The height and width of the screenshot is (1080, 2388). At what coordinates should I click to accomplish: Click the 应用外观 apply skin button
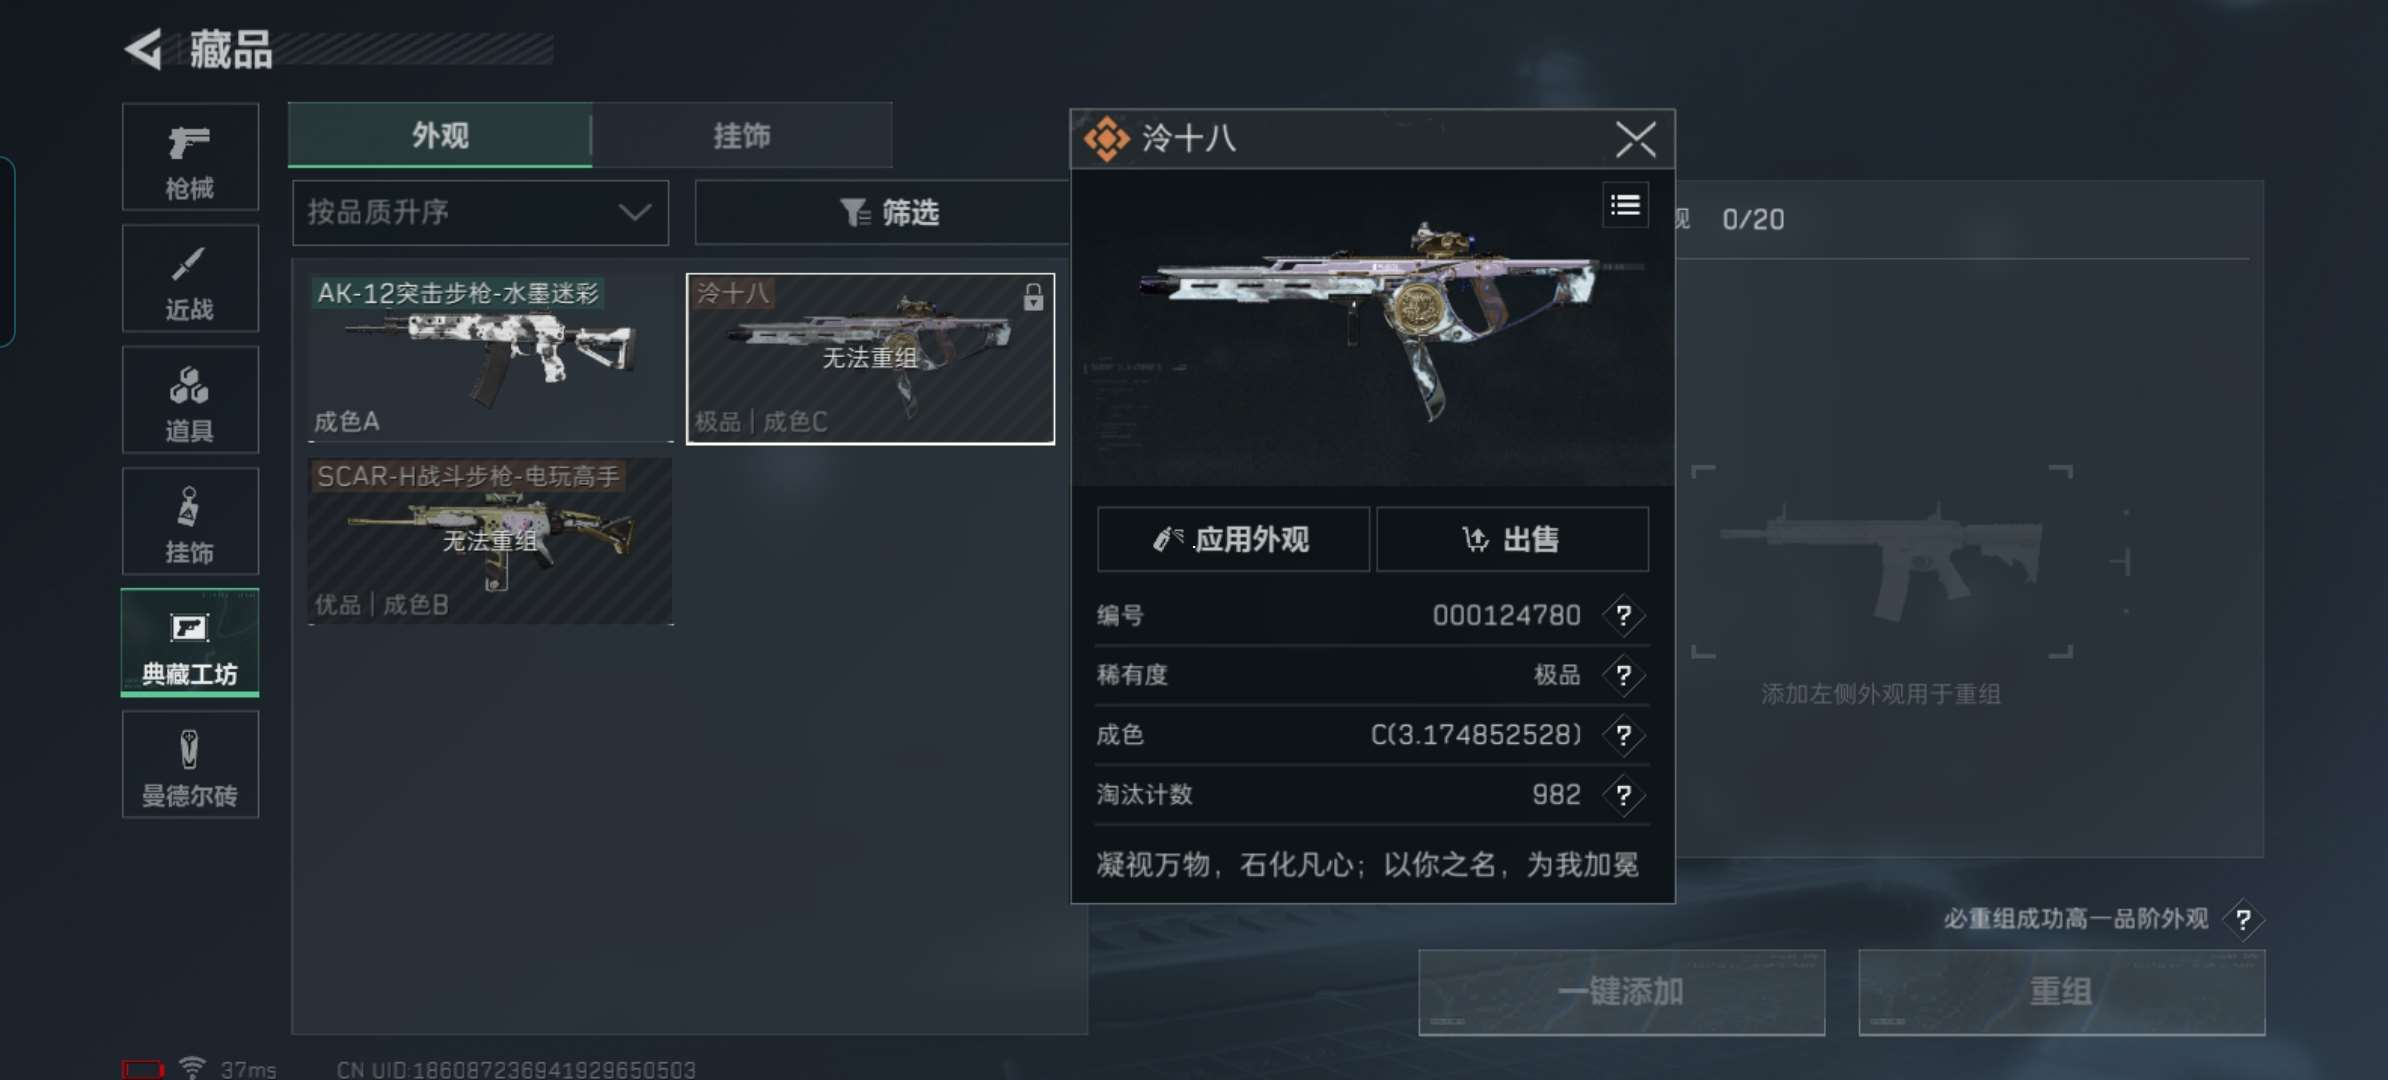[x=1233, y=540]
